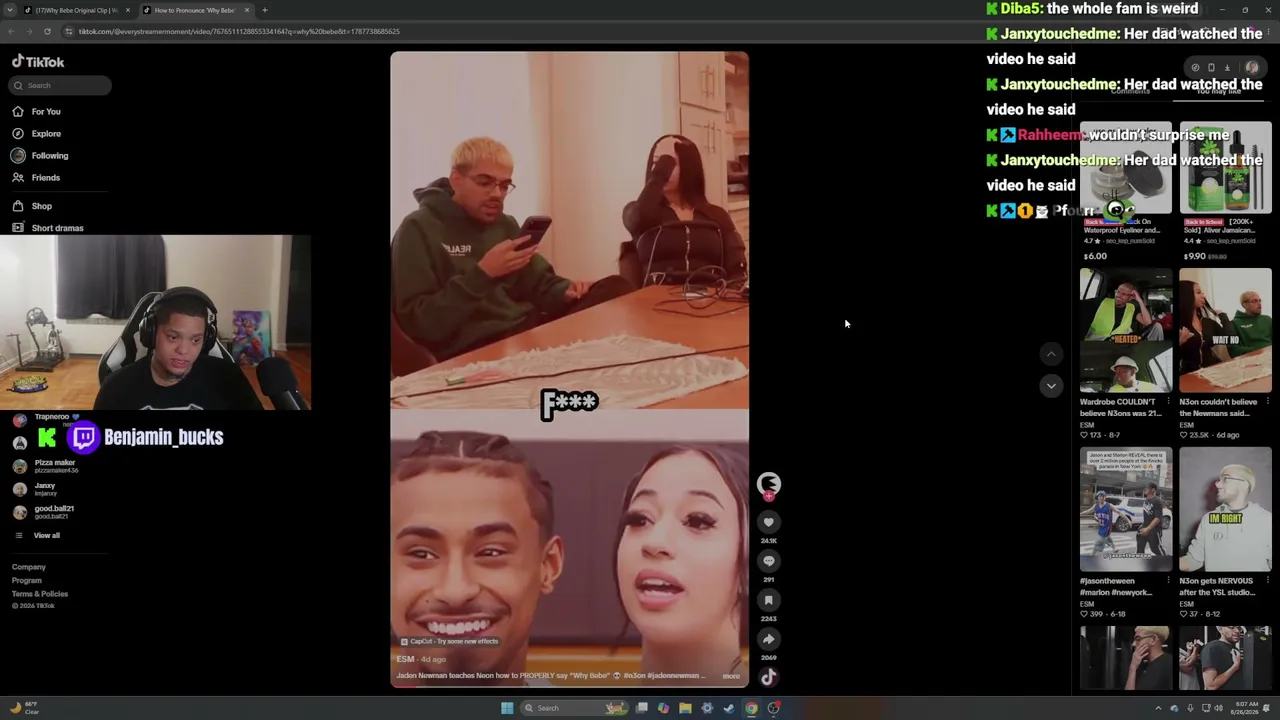Go to the Following feed
Viewport: 1280px width, 720px height.
[49, 156]
